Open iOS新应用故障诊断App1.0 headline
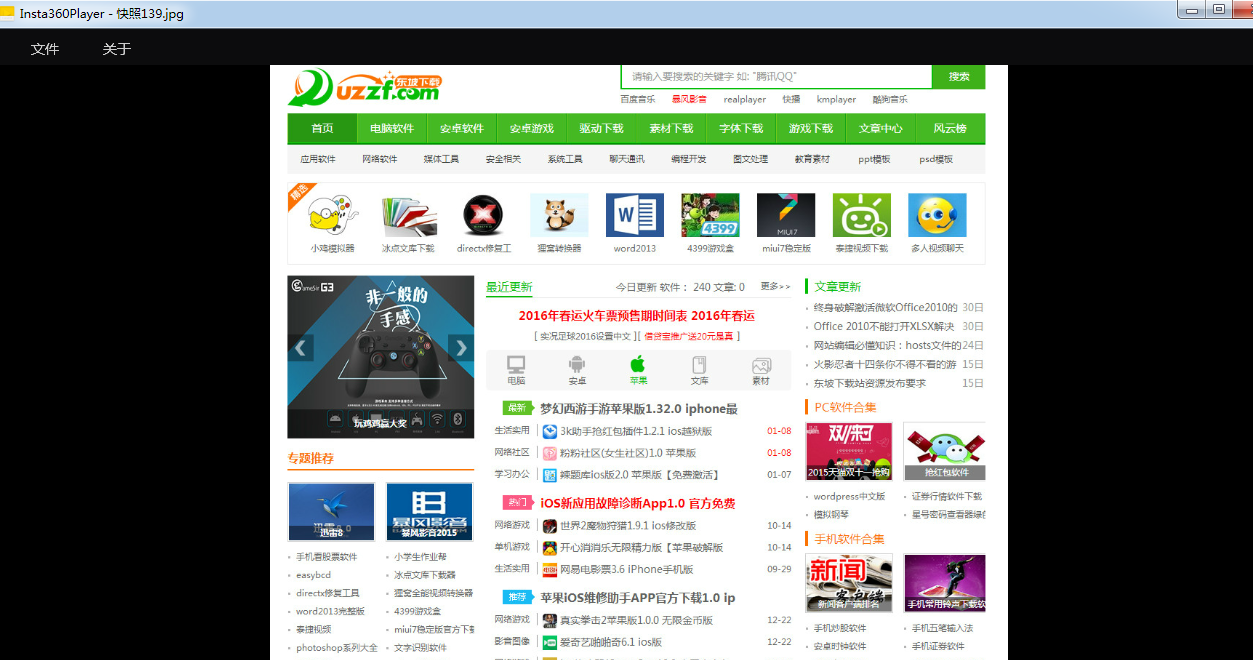Viewport: 1253px width, 660px height. 638,503
